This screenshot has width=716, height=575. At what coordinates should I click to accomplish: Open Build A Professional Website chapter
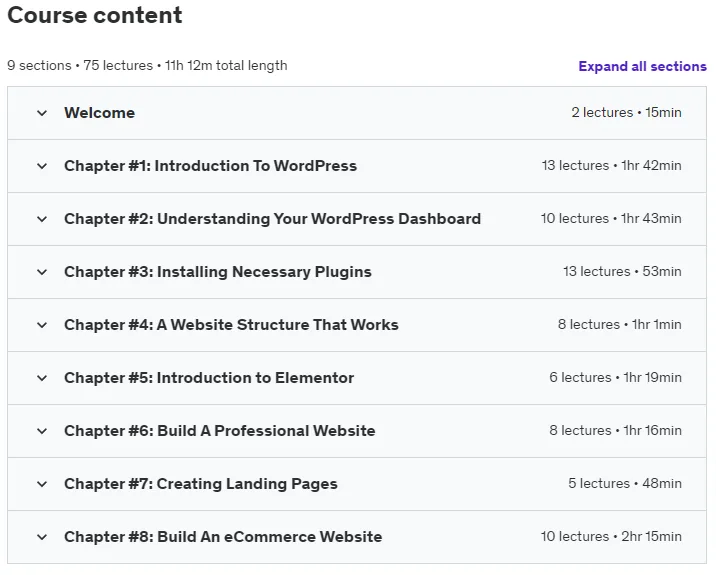(220, 431)
